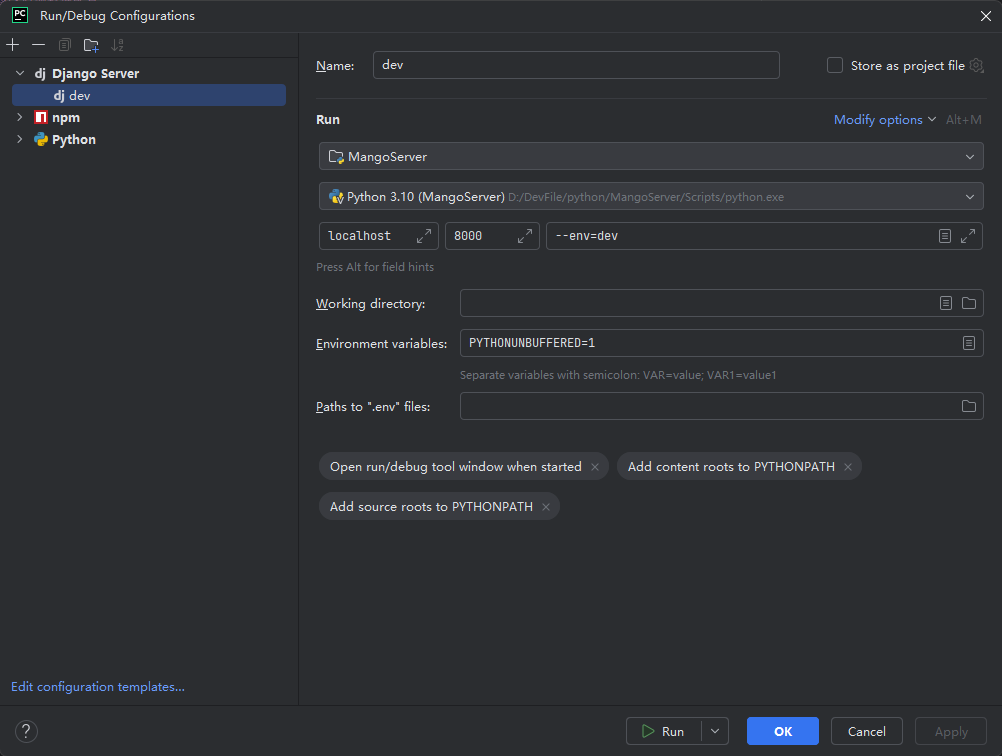Click the OK button

click(782, 731)
